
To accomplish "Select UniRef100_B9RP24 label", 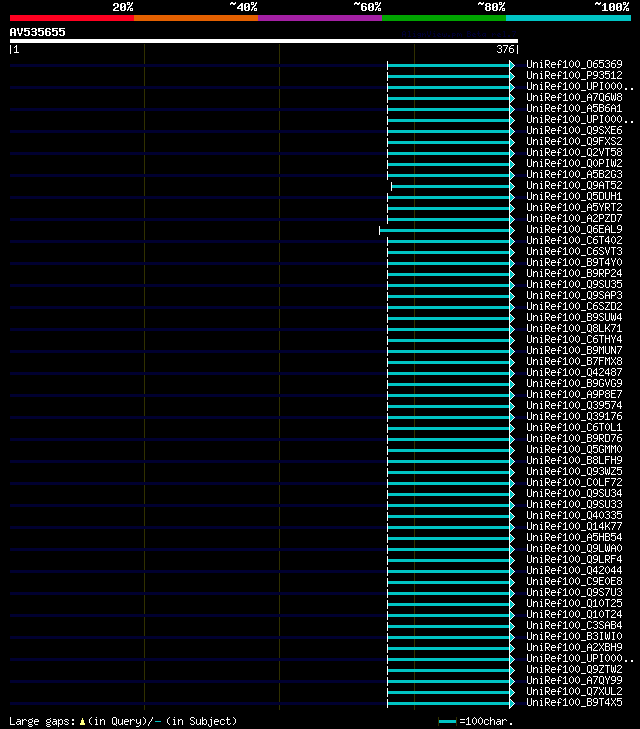I will pos(574,273).
